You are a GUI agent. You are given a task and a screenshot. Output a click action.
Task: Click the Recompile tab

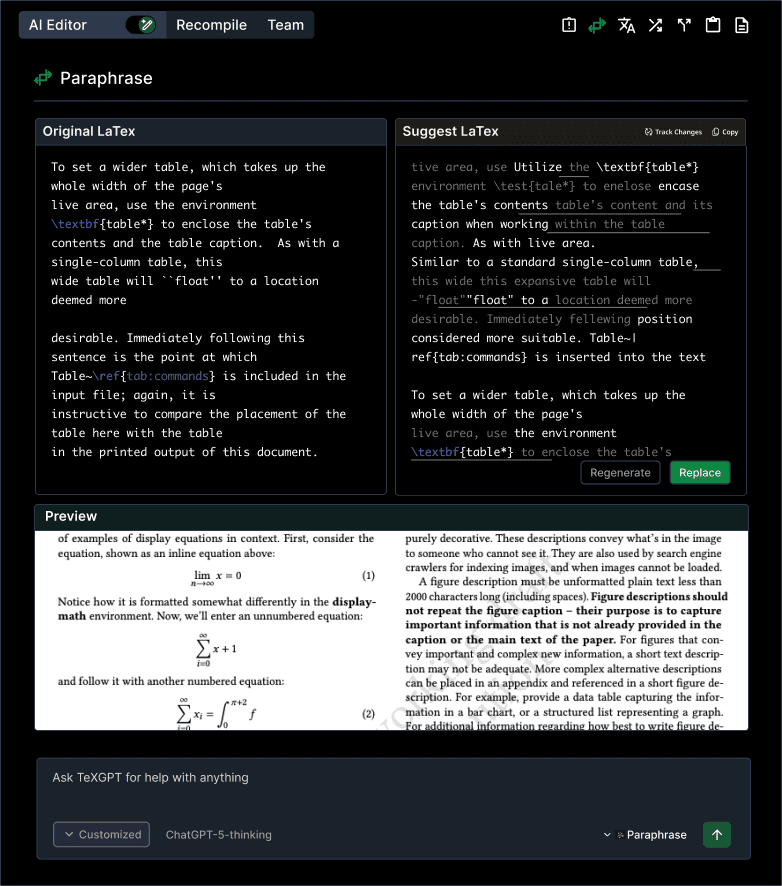(211, 25)
